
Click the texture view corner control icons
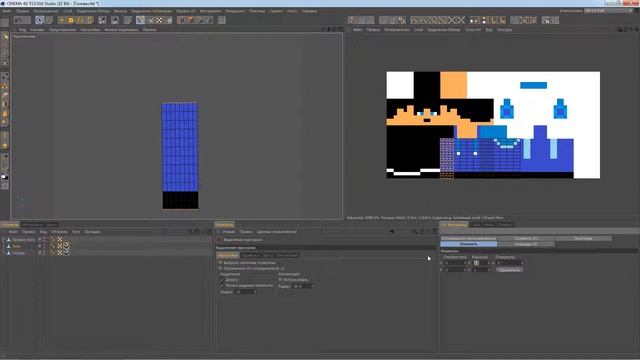[628, 29]
